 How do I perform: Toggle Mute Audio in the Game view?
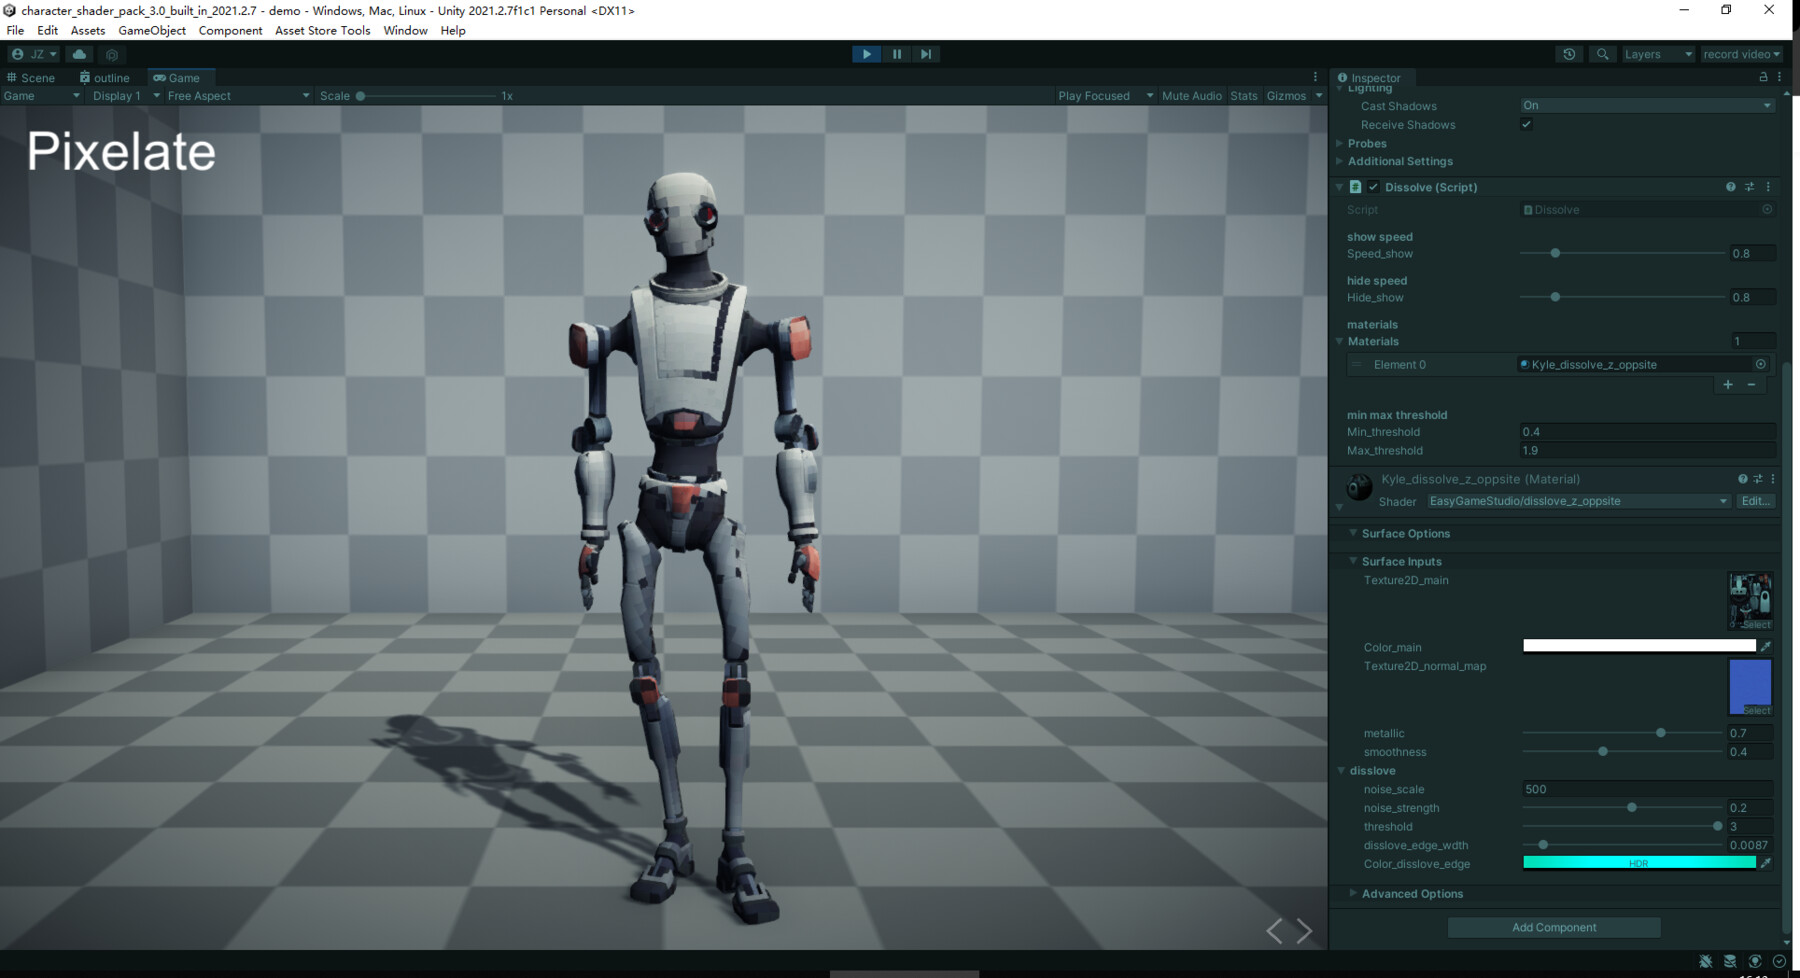[x=1191, y=95]
